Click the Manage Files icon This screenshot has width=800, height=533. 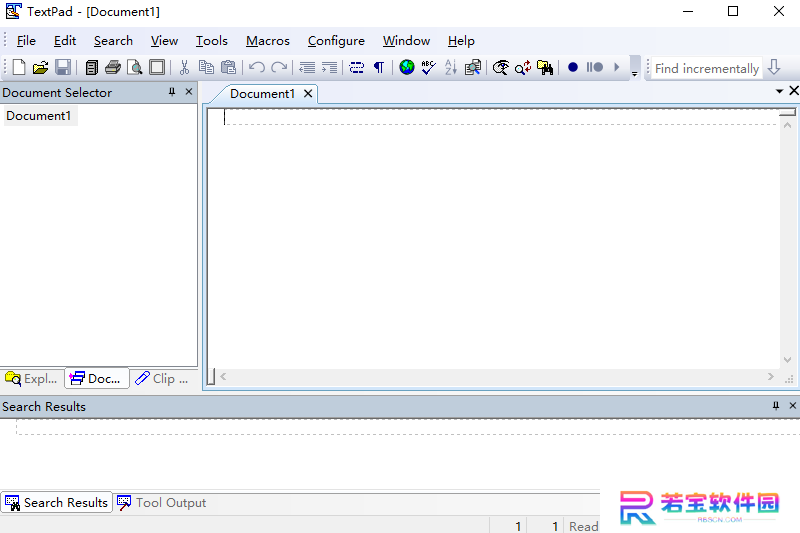[91, 67]
